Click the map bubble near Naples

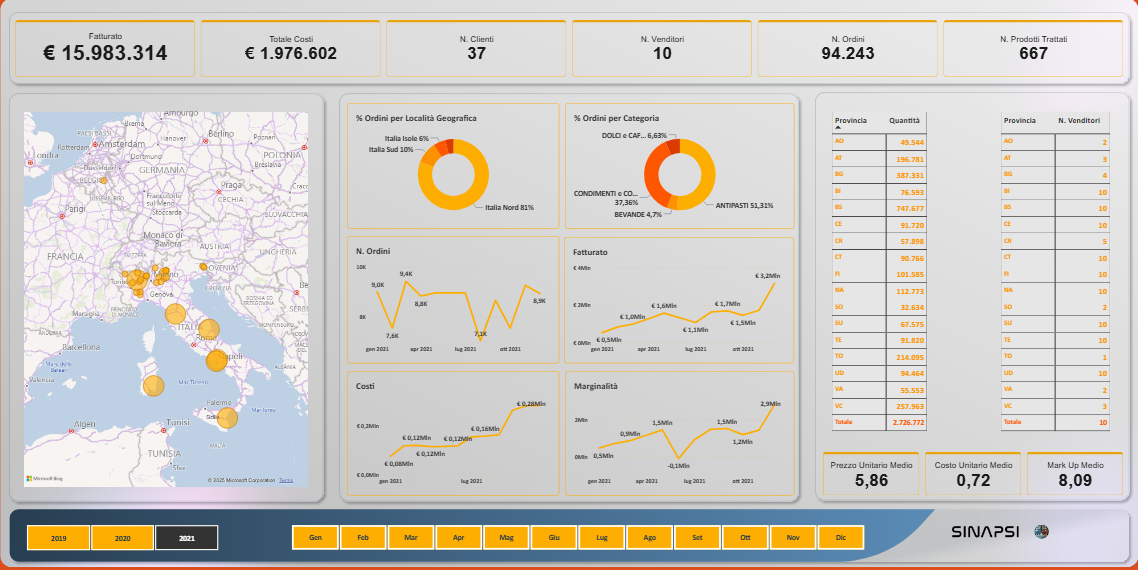coord(216,361)
